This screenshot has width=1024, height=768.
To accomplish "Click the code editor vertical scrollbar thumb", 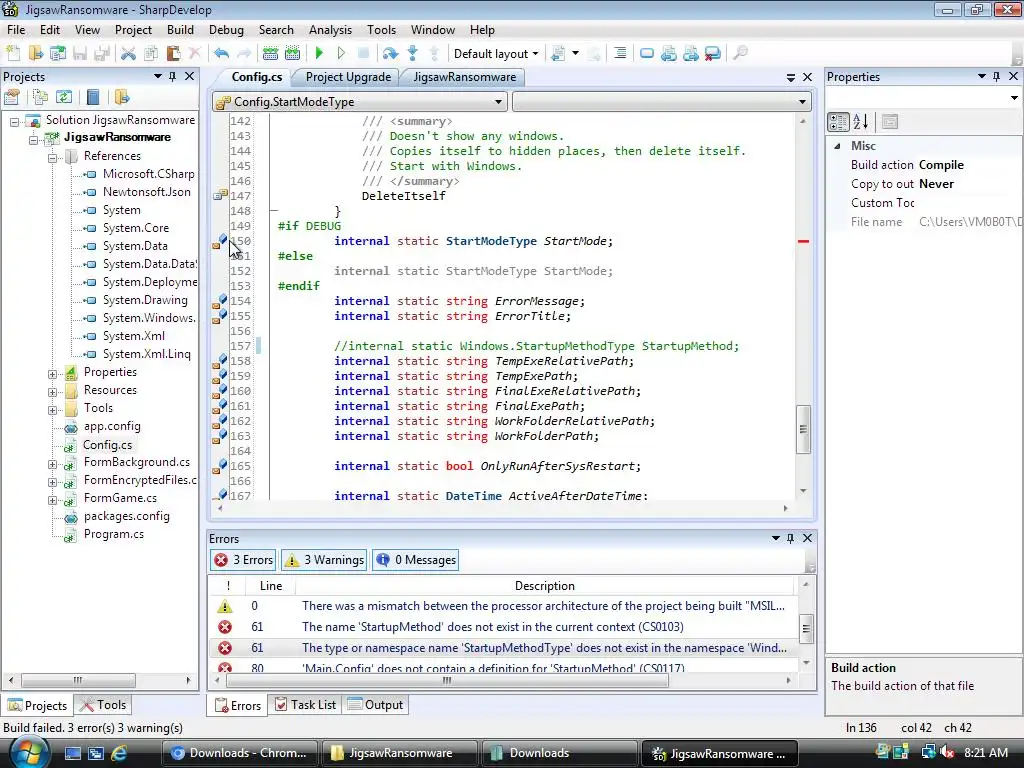I will click(x=802, y=428).
